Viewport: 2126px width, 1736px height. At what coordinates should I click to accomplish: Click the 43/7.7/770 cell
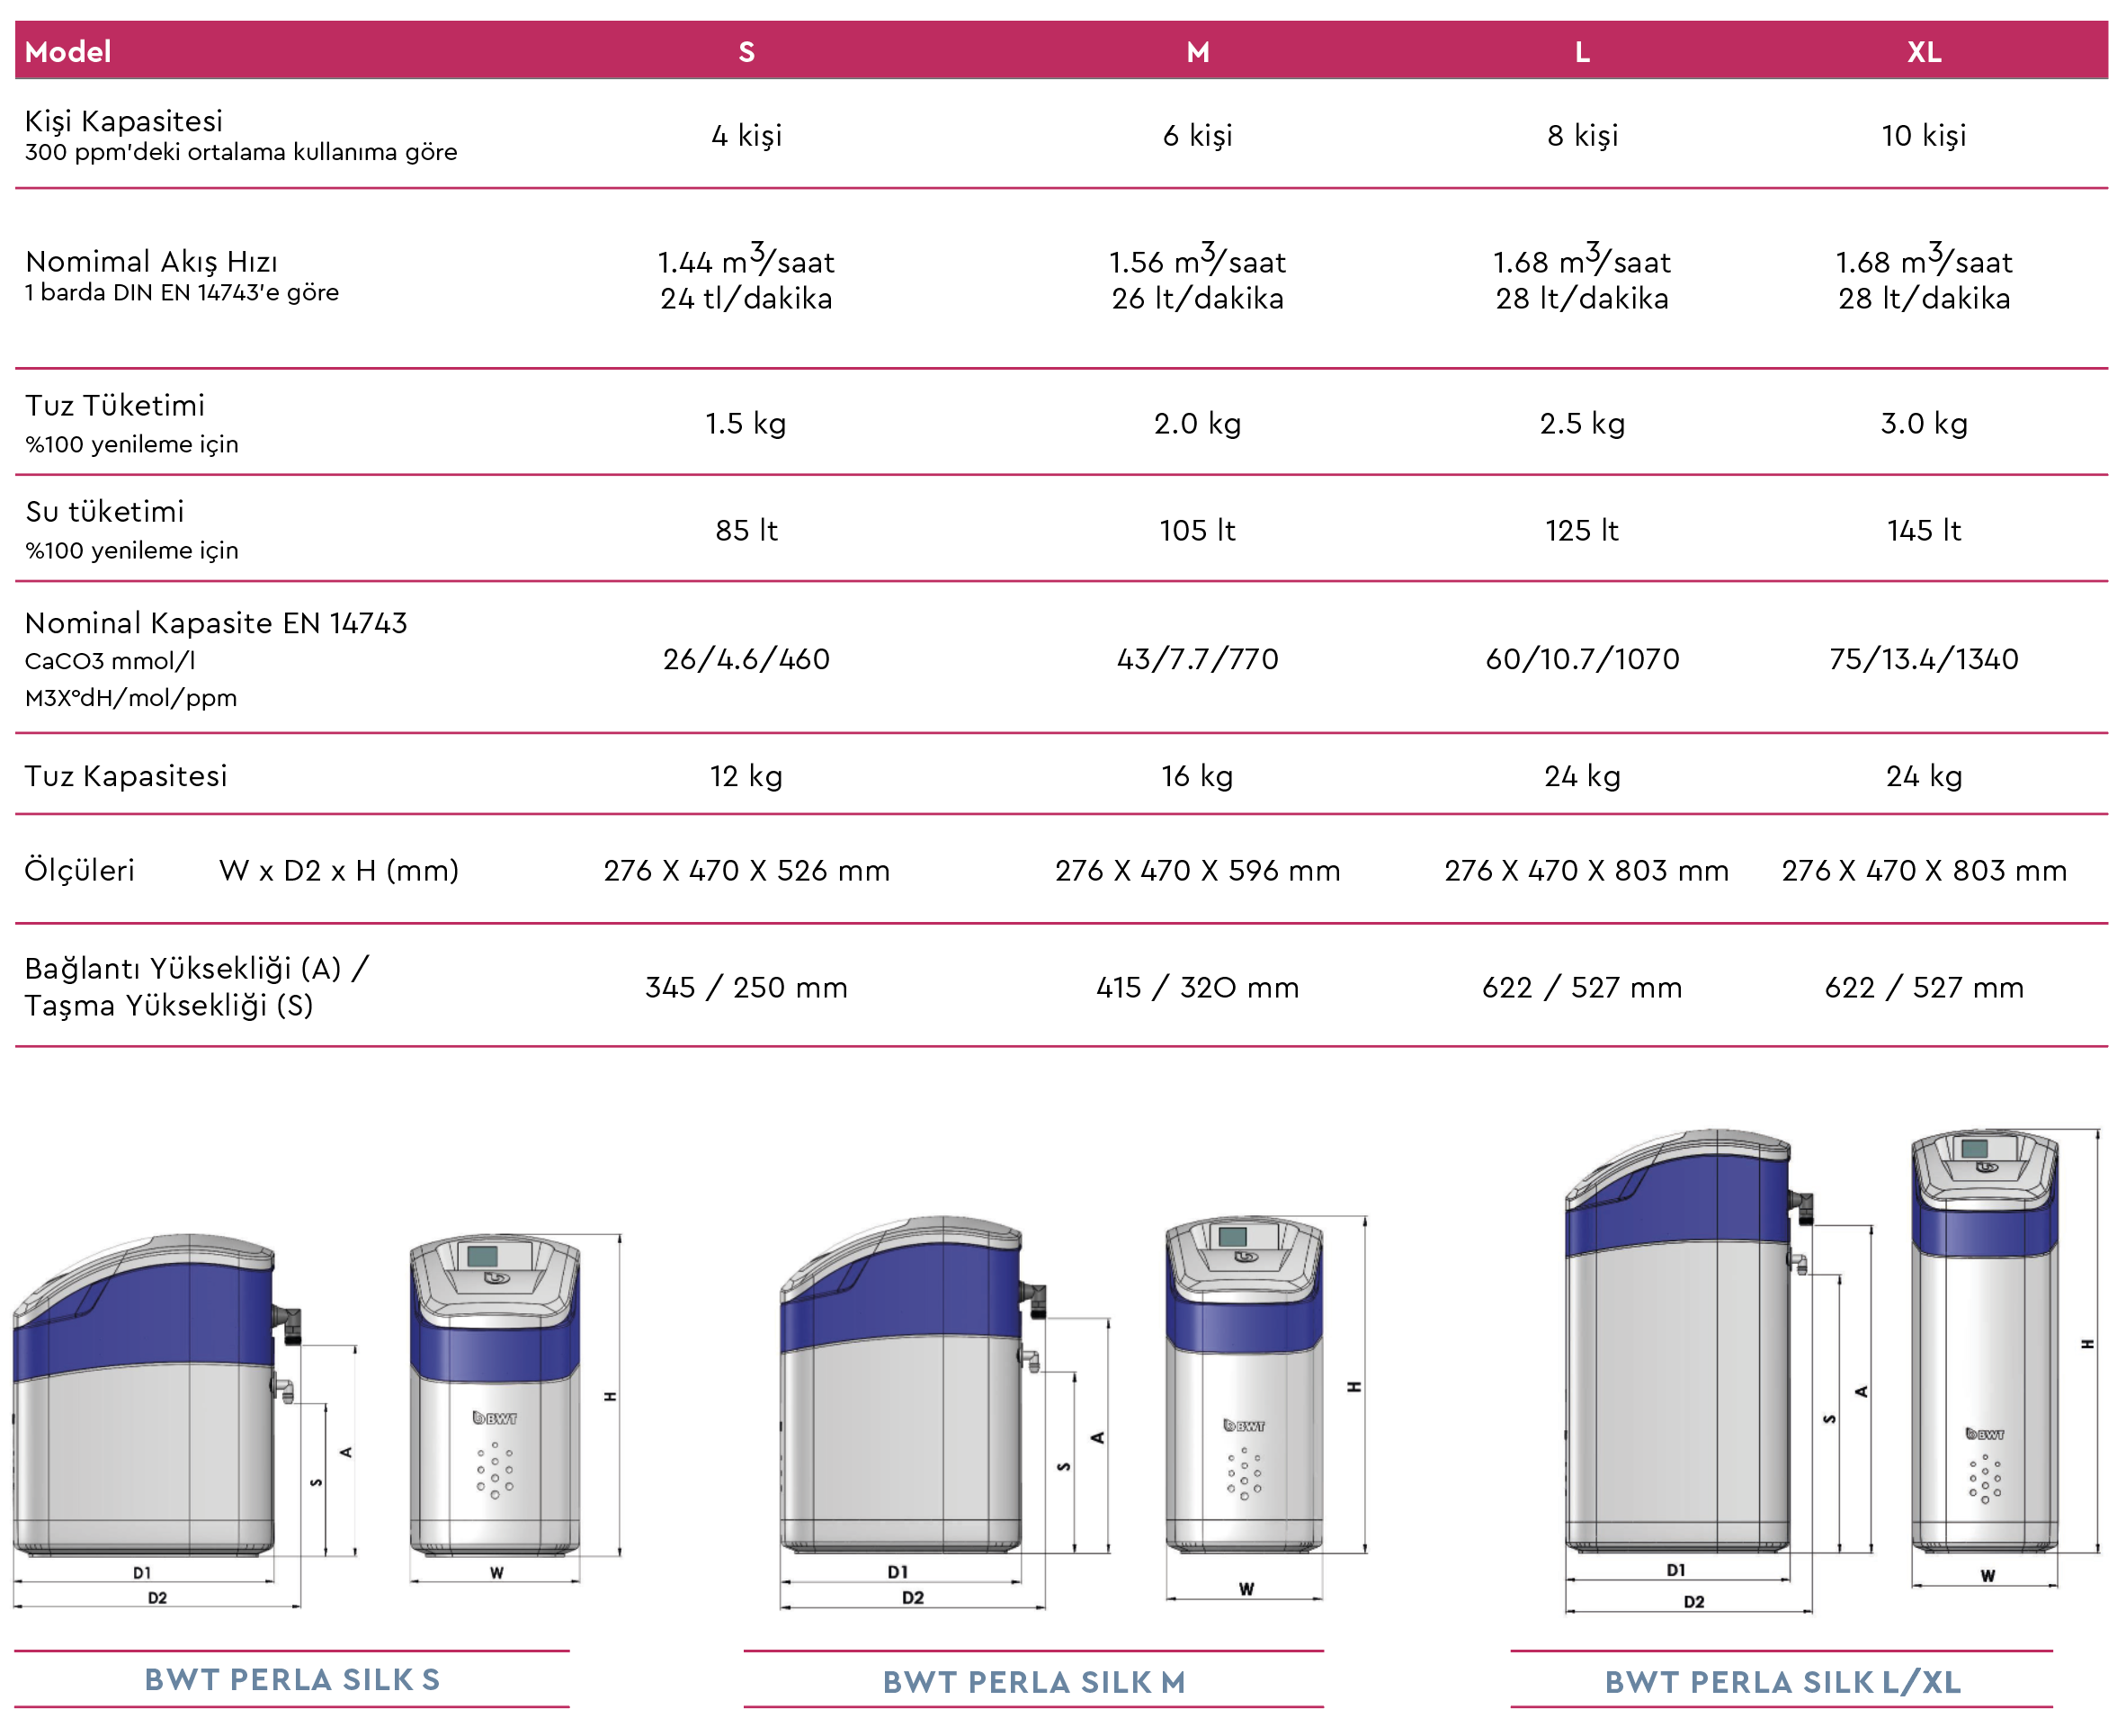[x=1197, y=659]
